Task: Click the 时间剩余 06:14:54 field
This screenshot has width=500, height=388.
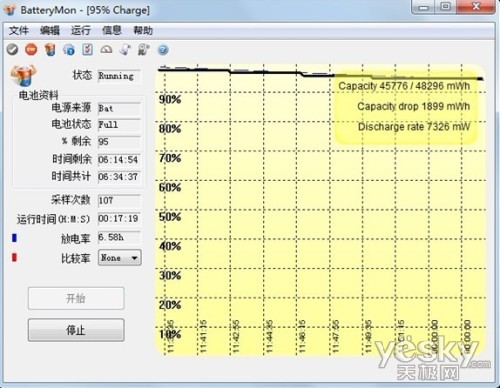Action: [119, 160]
